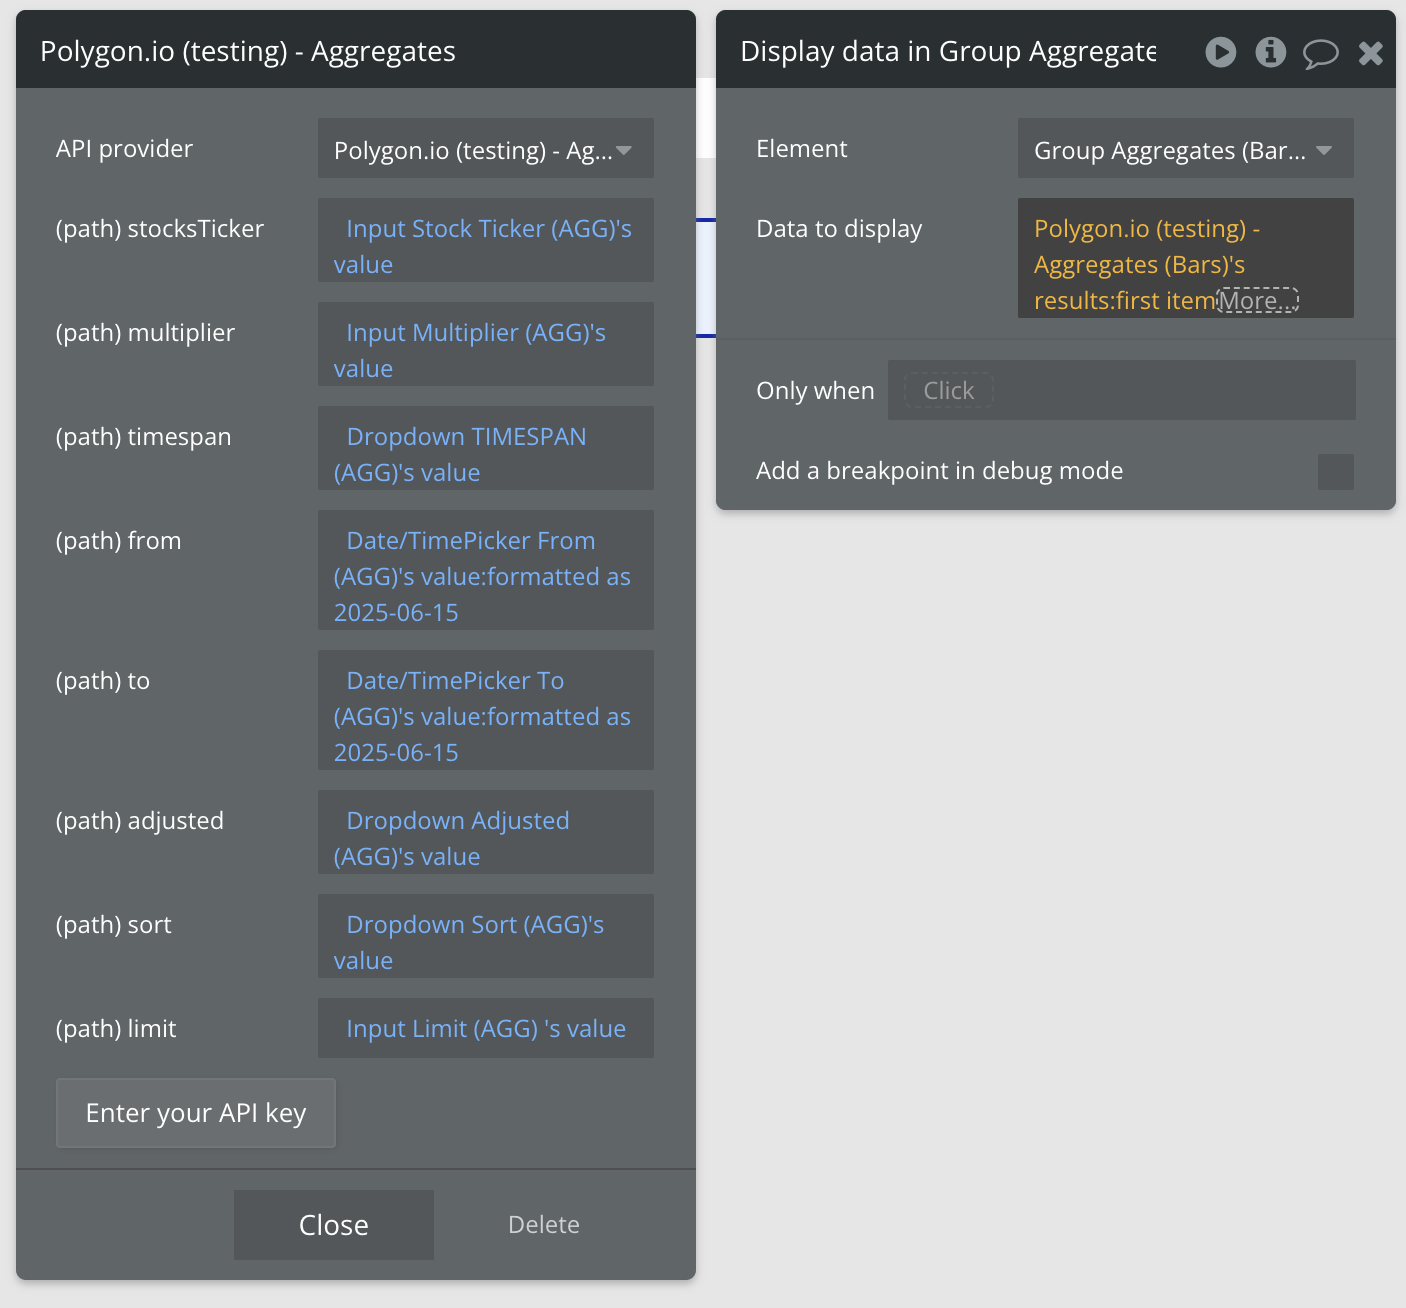Click the play/run icon in action header
This screenshot has height=1308, width=1406.
click(1220, 52)
